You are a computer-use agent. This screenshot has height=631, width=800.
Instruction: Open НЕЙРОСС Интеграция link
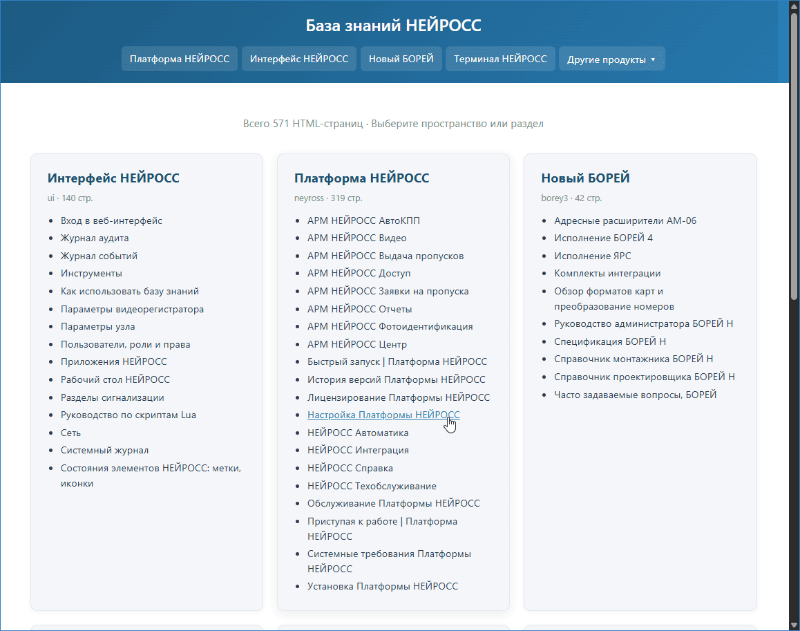coord(358,450)
